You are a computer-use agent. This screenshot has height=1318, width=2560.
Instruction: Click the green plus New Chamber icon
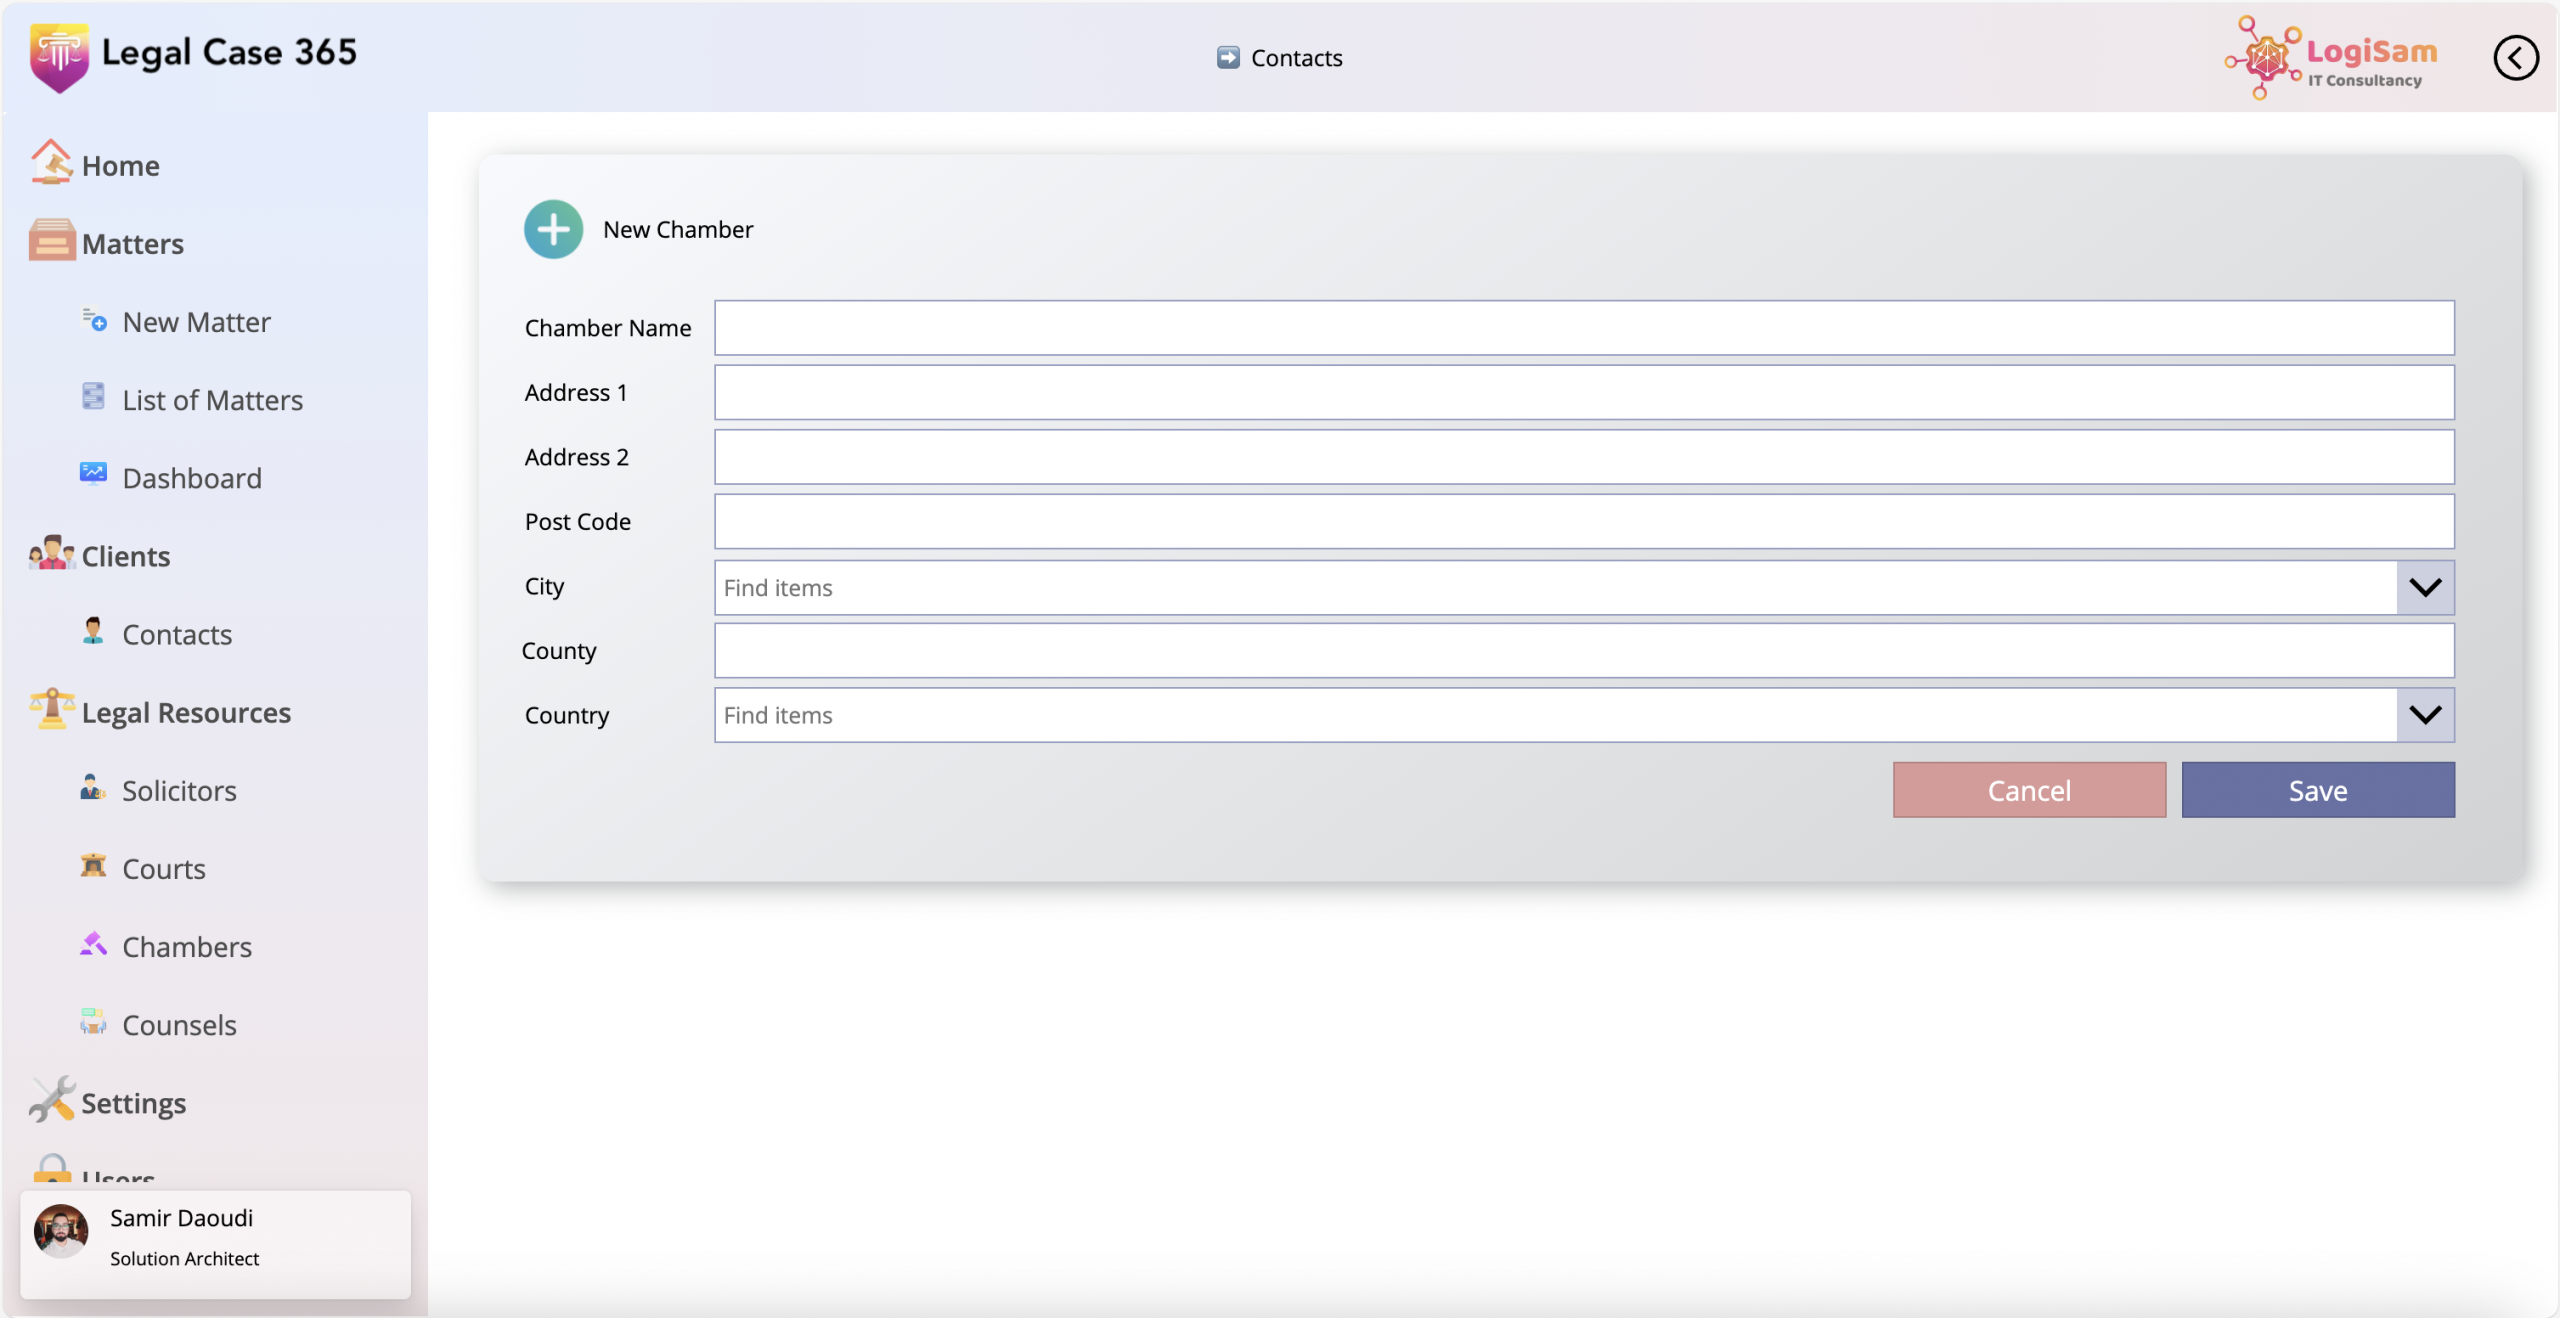point(553,229)
